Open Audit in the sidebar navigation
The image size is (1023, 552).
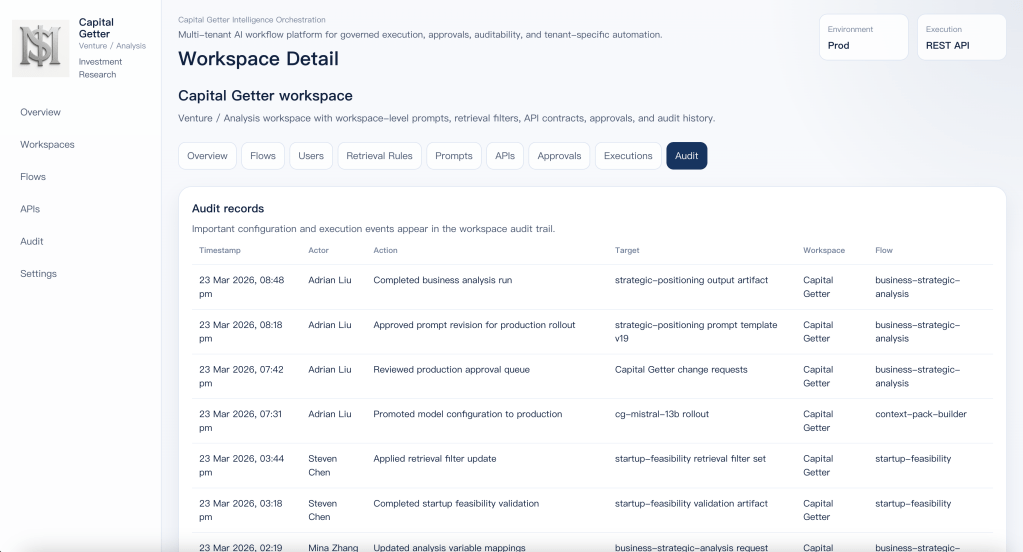coord(32,241)
